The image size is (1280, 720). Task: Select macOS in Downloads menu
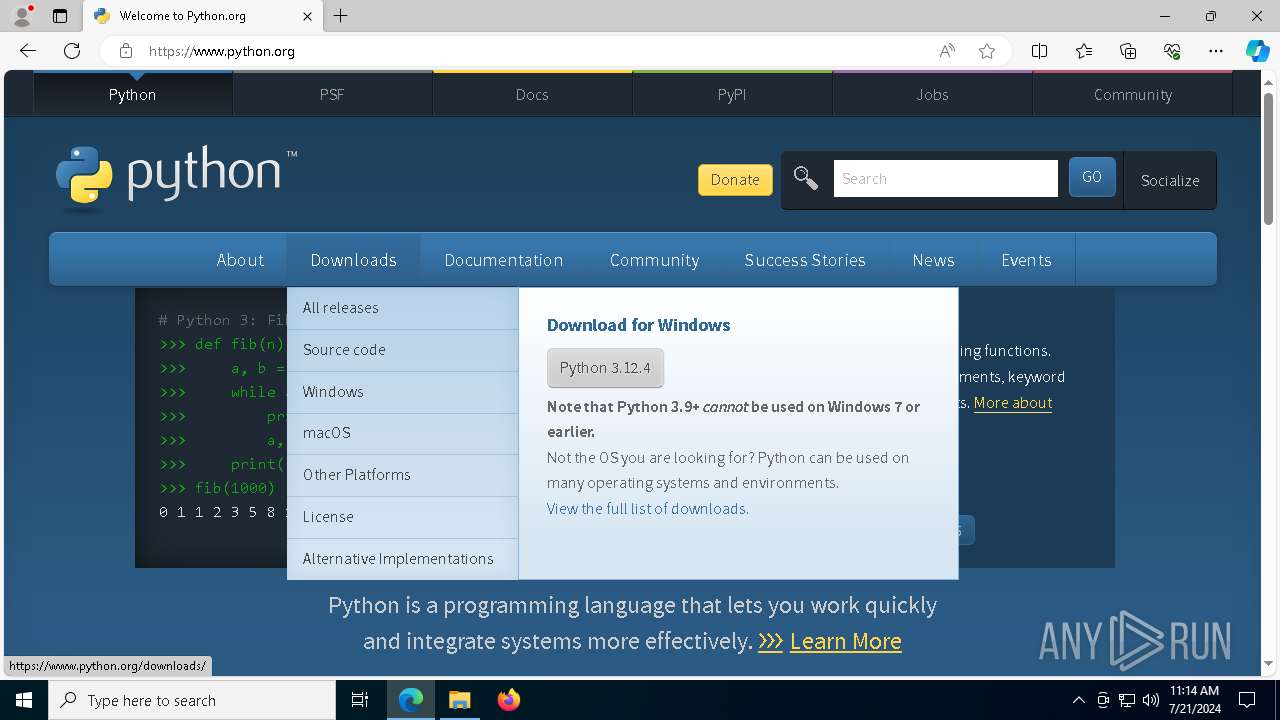click(x=402, y=433)
